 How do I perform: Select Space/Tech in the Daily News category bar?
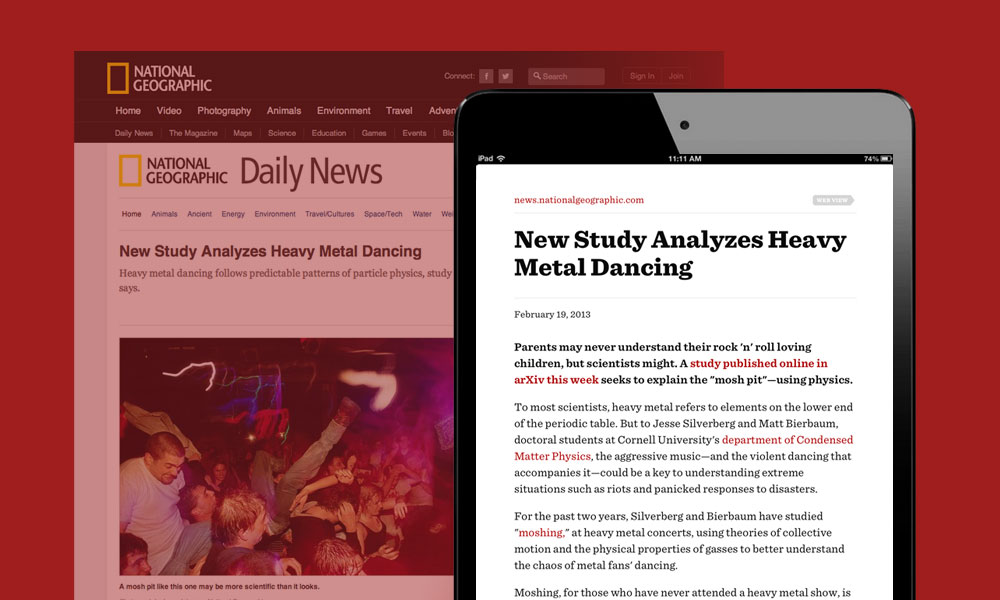383,214
